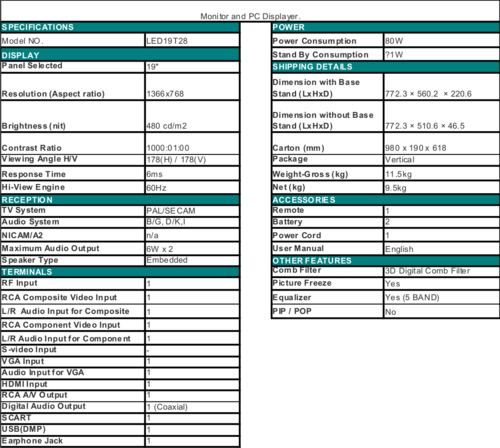
Task: Click the LED19T28 model number cell
Action: 192,40
